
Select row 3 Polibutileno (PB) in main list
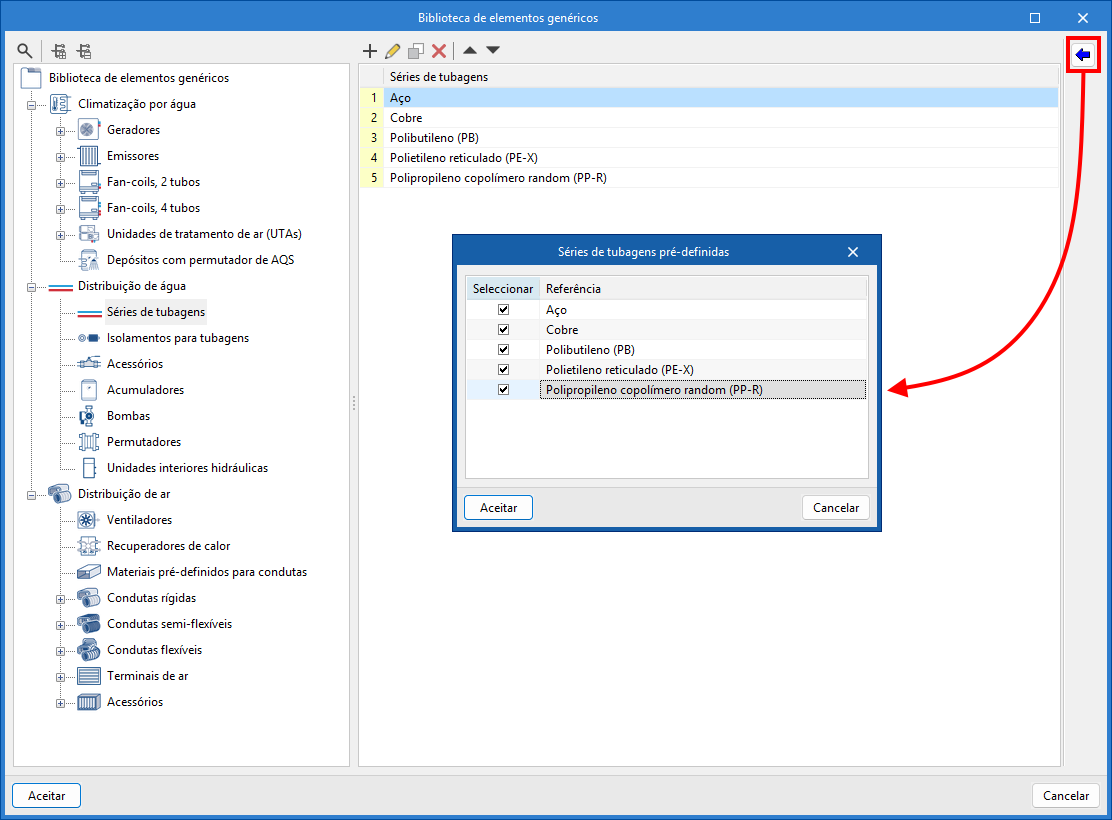click(709, 138)
